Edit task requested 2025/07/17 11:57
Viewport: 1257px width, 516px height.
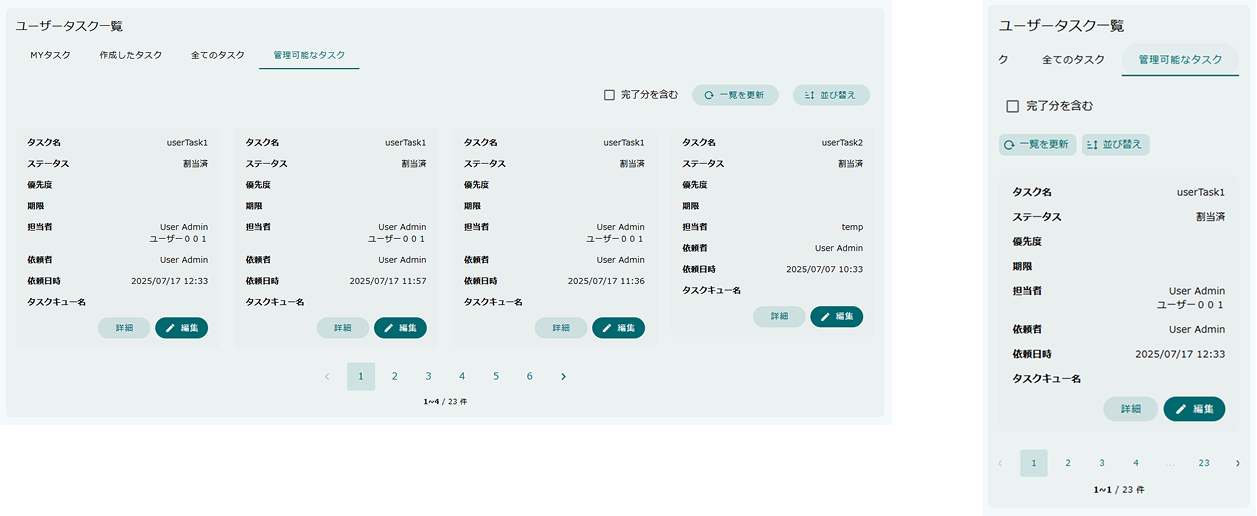[x=400, y=328]
